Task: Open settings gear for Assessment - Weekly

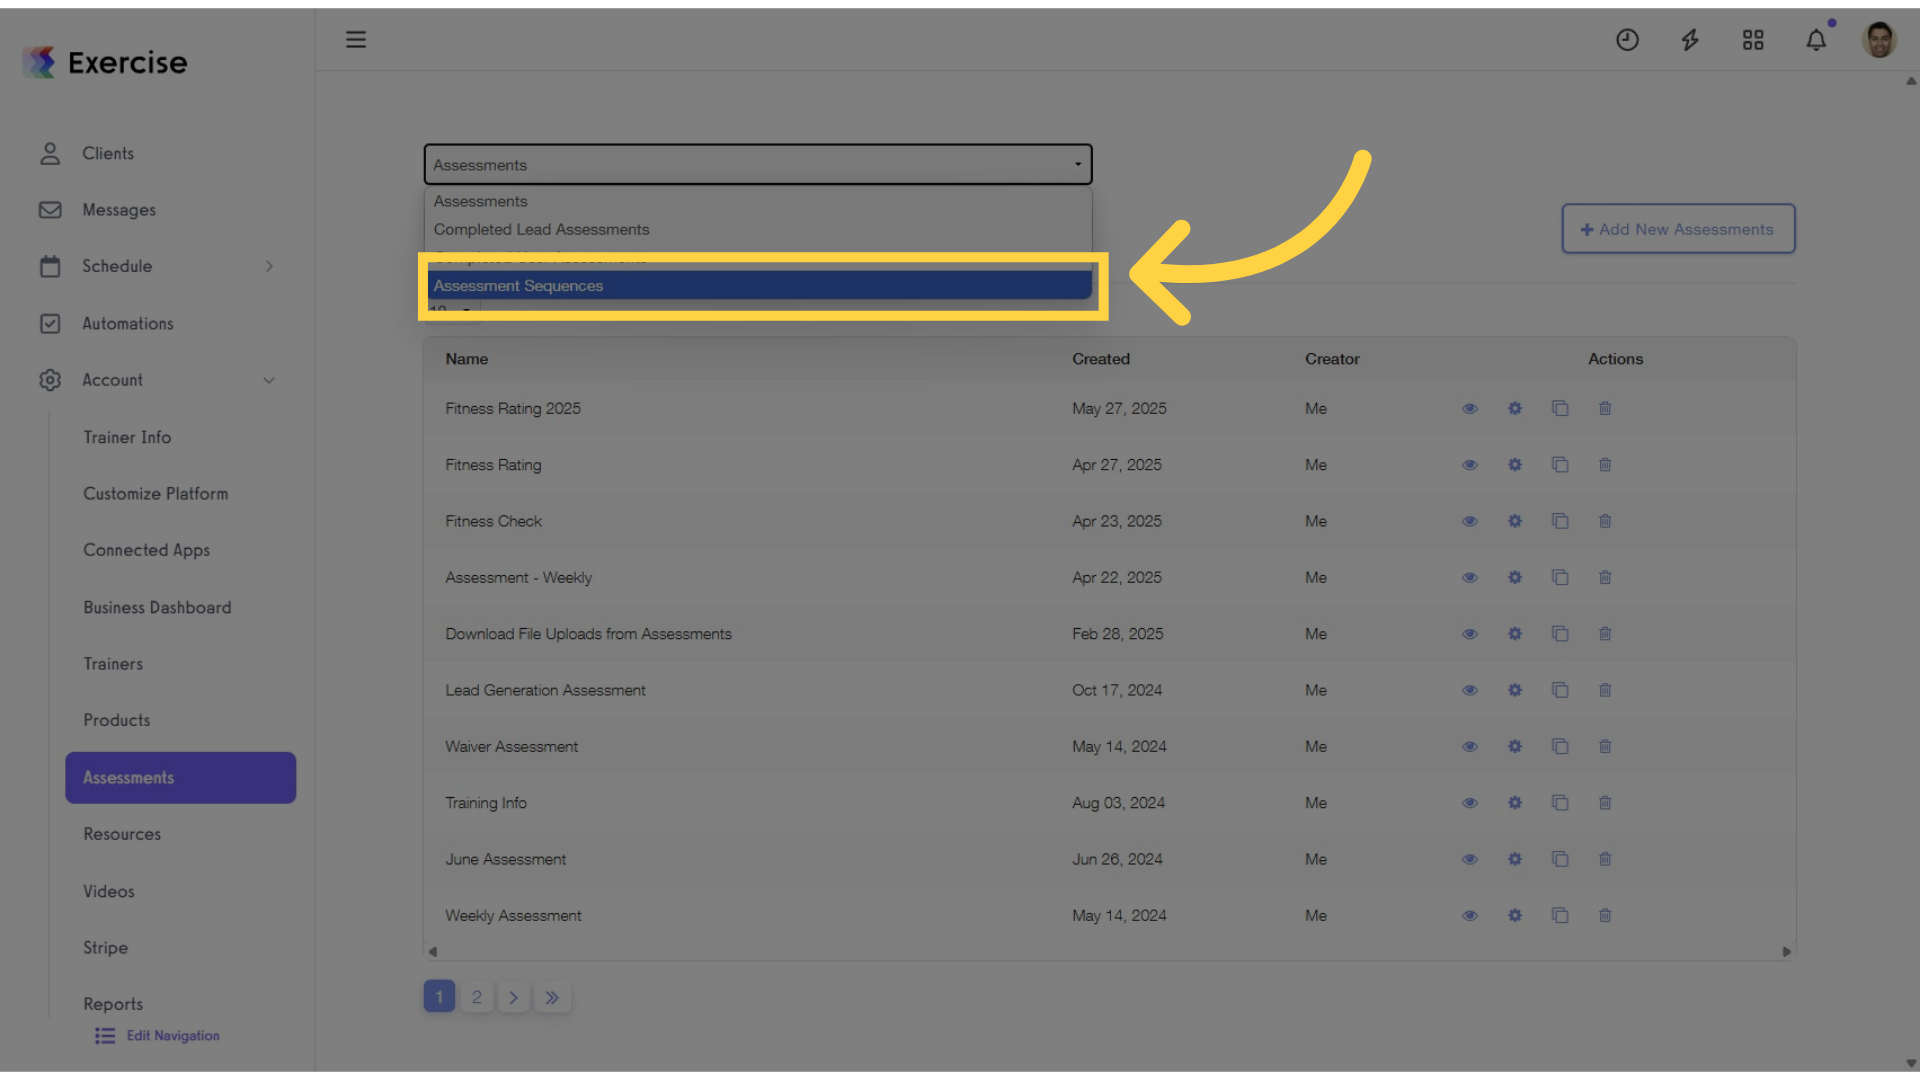Action: click(1515, 577)
